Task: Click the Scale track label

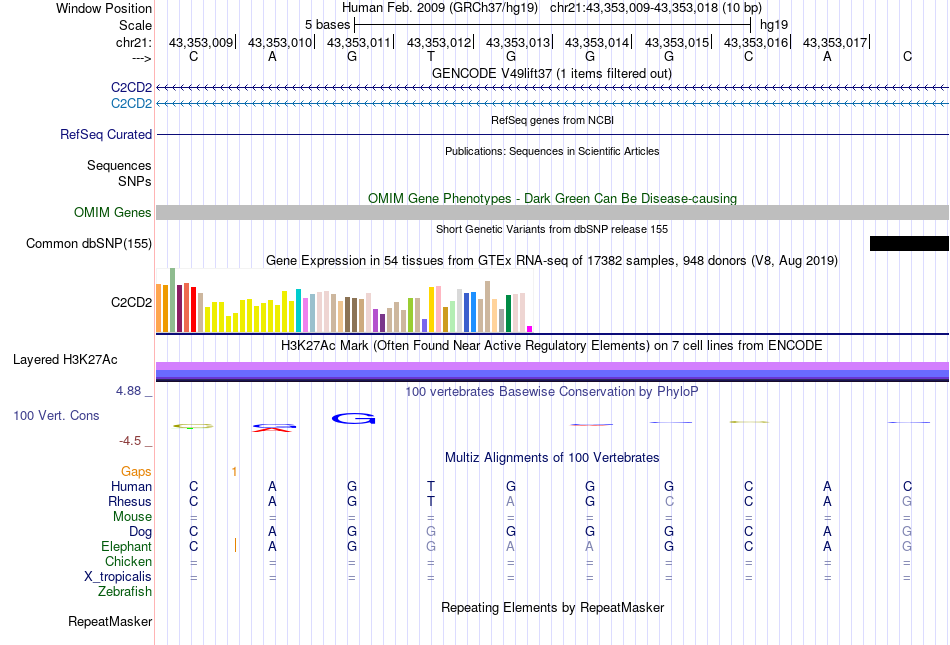Action: tap(135, 25)
